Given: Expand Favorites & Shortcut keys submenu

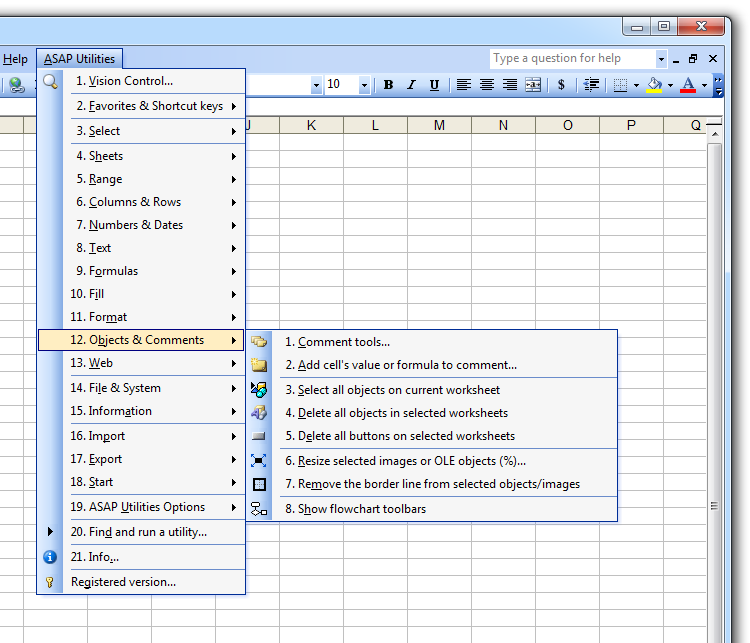Looking at the screenshot, I should pos(142,106).
